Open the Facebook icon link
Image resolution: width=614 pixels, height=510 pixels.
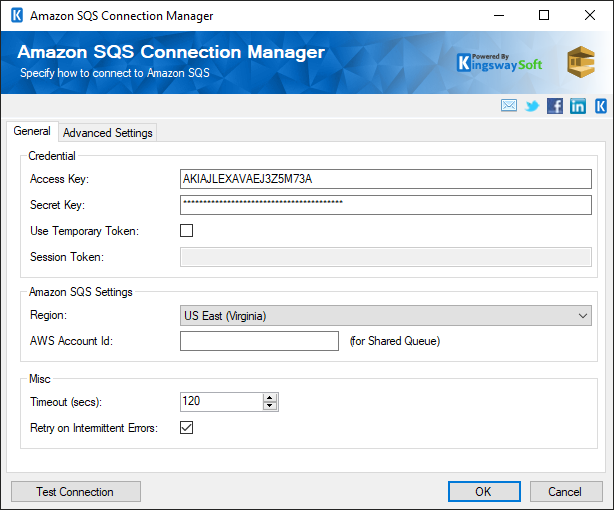(555, 106)
